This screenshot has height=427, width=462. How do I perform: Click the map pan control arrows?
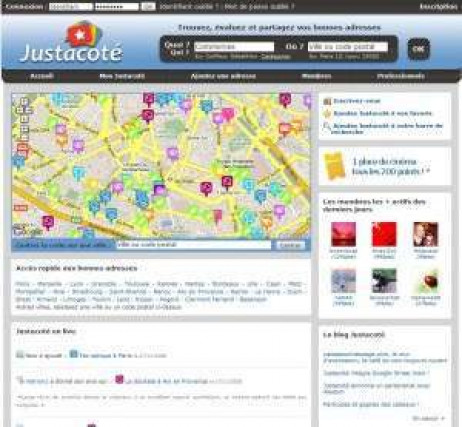pos(24,106)
